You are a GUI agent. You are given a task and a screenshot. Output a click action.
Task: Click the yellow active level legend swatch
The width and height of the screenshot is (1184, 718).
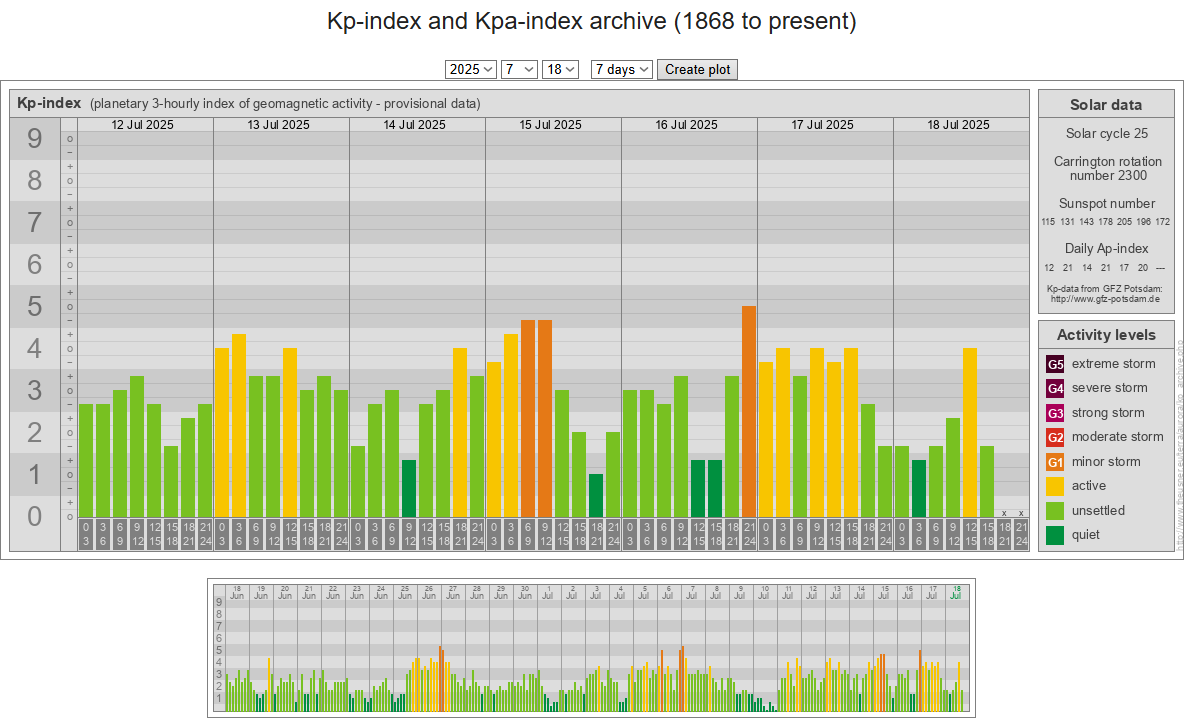(1055, 486)
